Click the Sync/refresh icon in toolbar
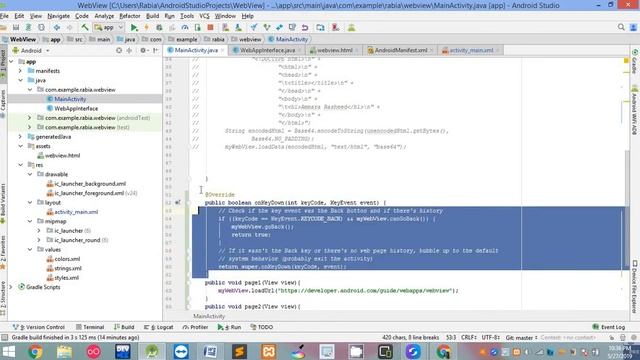Viewport: 640px width, 360px height. (x=41, y=27)
